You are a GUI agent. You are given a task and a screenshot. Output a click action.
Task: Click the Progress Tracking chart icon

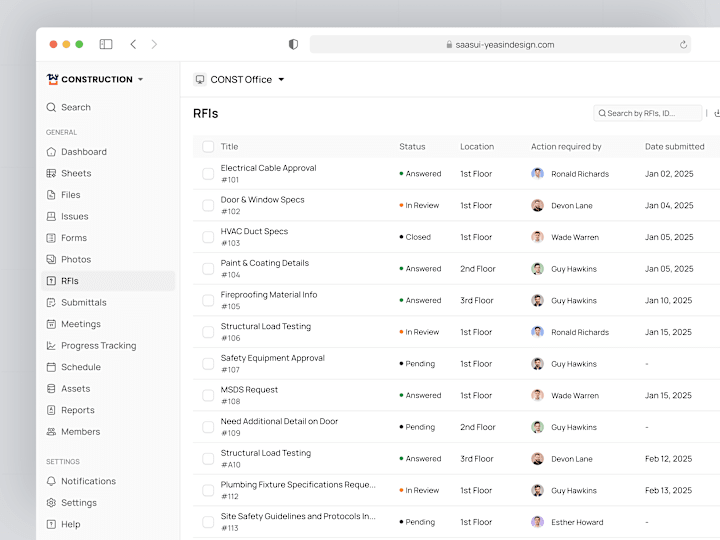[51, 346]
